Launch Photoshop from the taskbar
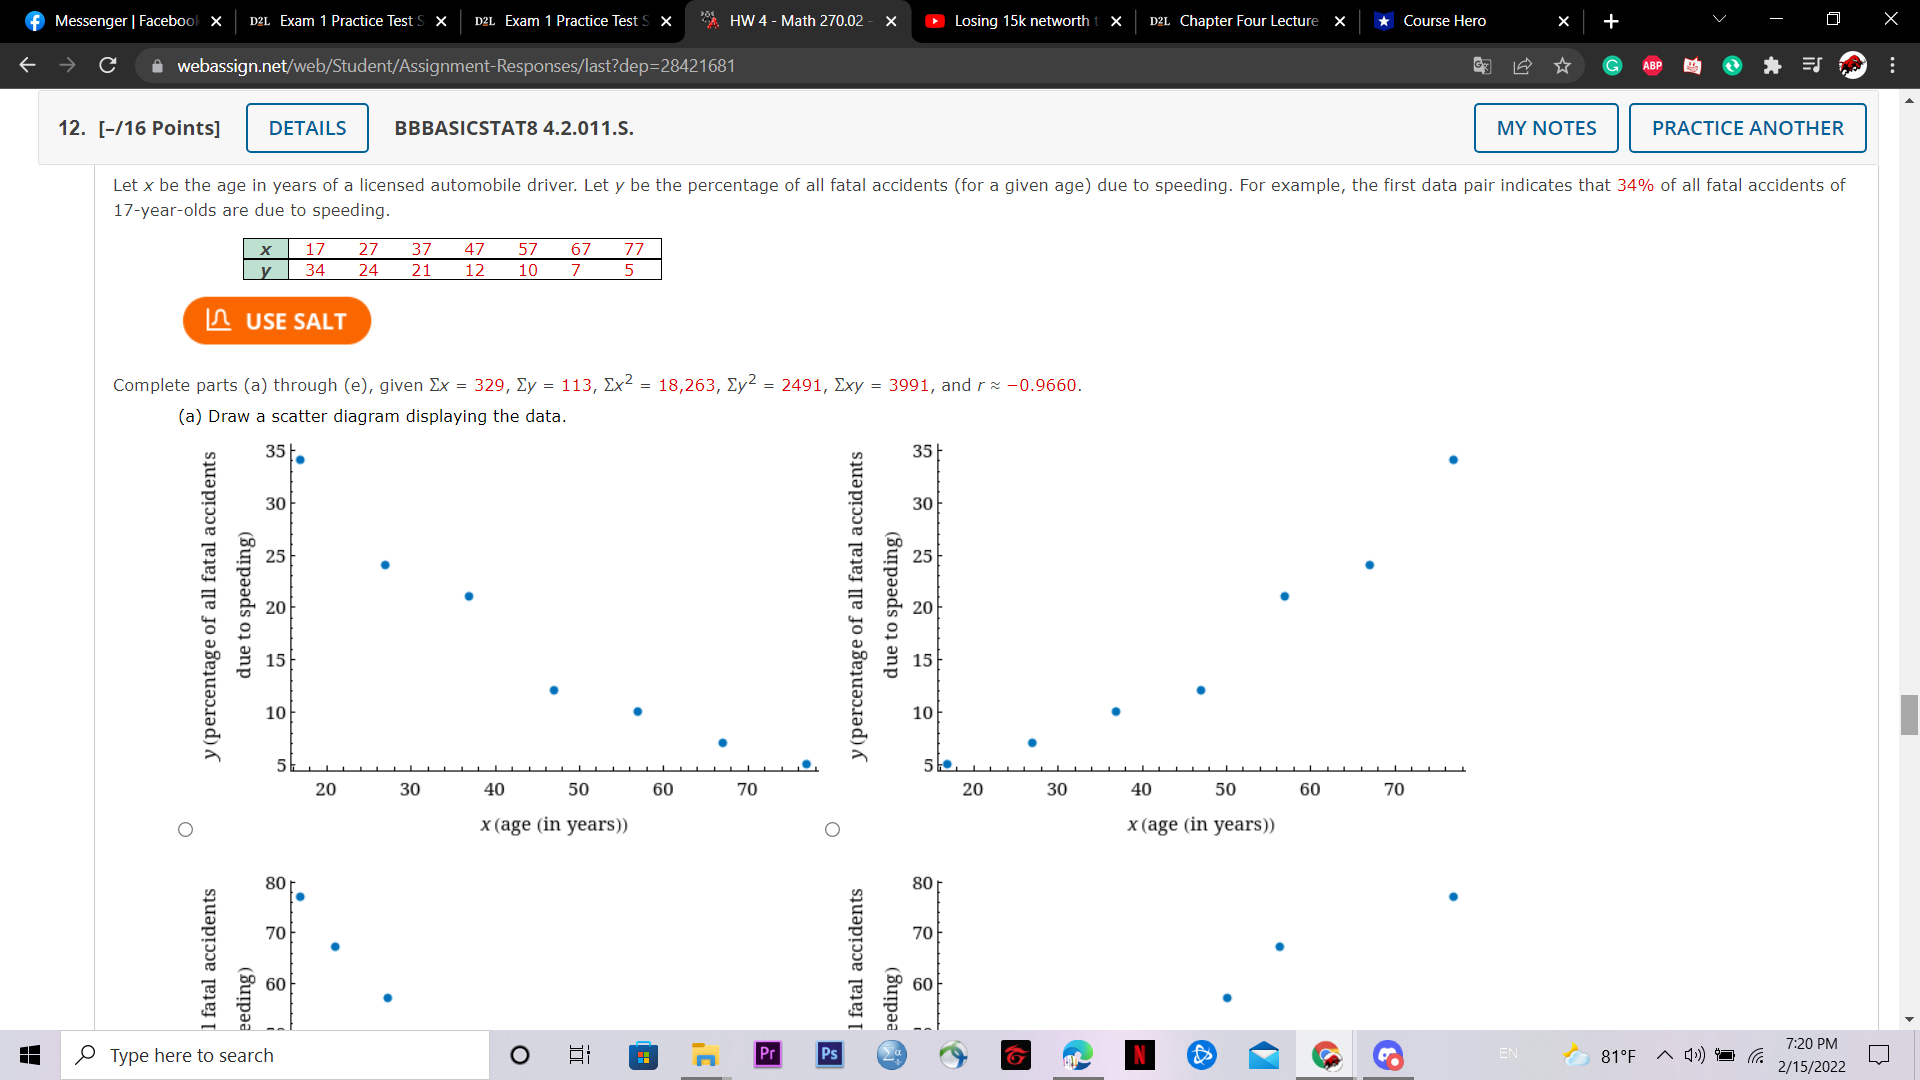The width and height of the screenshot is (1920, 1080). click(x=829, y=1055)
